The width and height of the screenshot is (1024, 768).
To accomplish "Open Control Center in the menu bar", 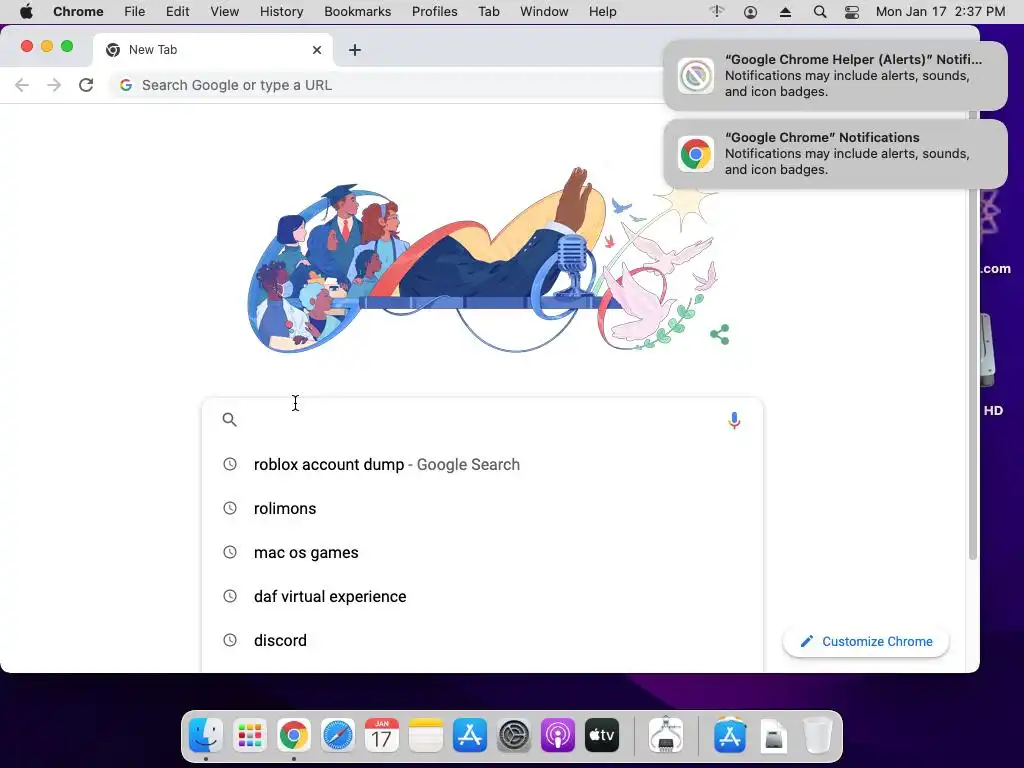I will (x=852, y=11).
